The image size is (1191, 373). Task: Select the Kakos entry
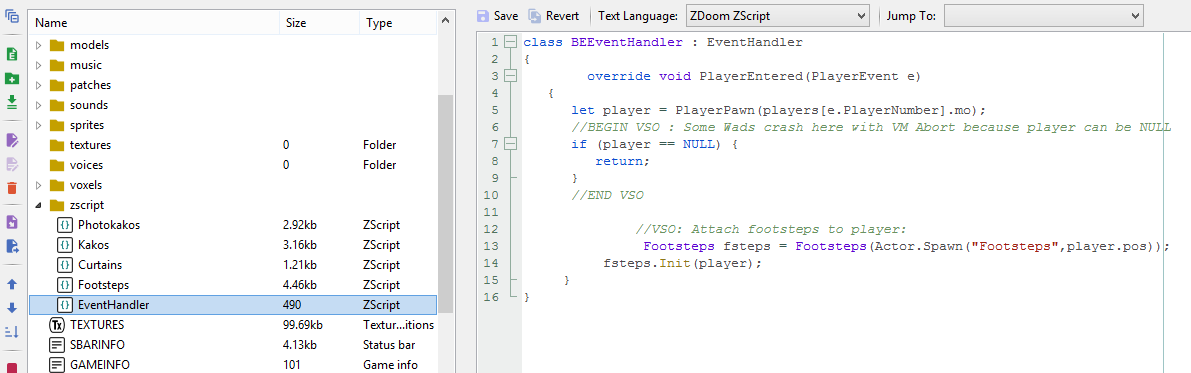coord(232,245)
